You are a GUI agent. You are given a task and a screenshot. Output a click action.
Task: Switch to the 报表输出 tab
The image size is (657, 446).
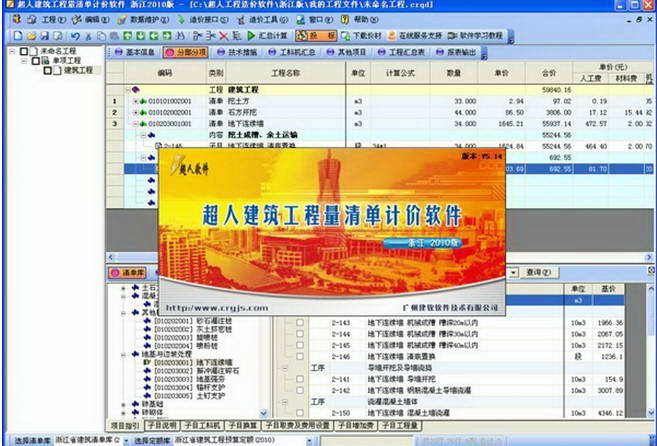(x=456, y=52)
